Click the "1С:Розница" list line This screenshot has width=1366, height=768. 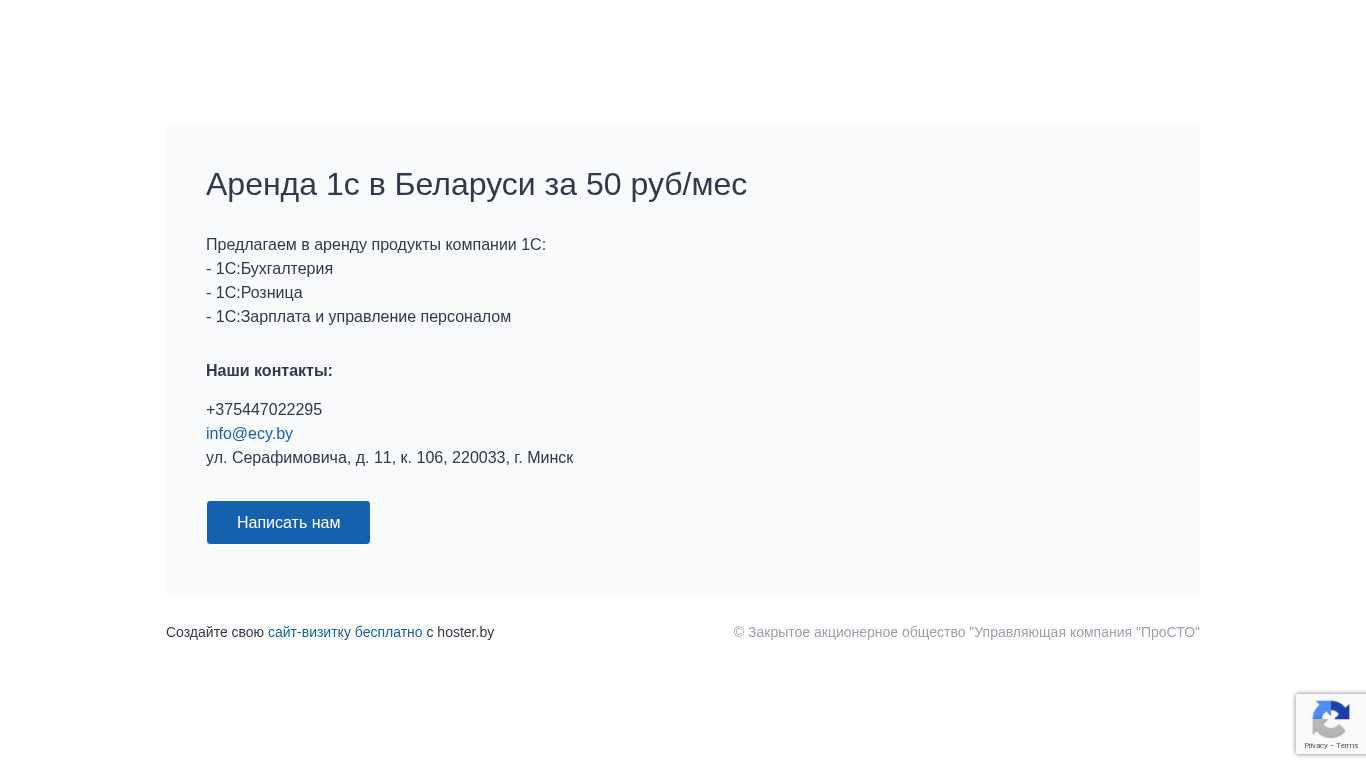[255, 293]
